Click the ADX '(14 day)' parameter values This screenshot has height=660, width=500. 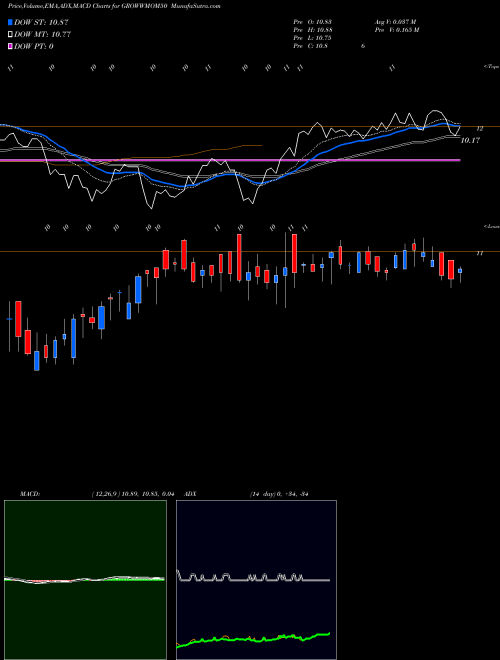point(279,494)
